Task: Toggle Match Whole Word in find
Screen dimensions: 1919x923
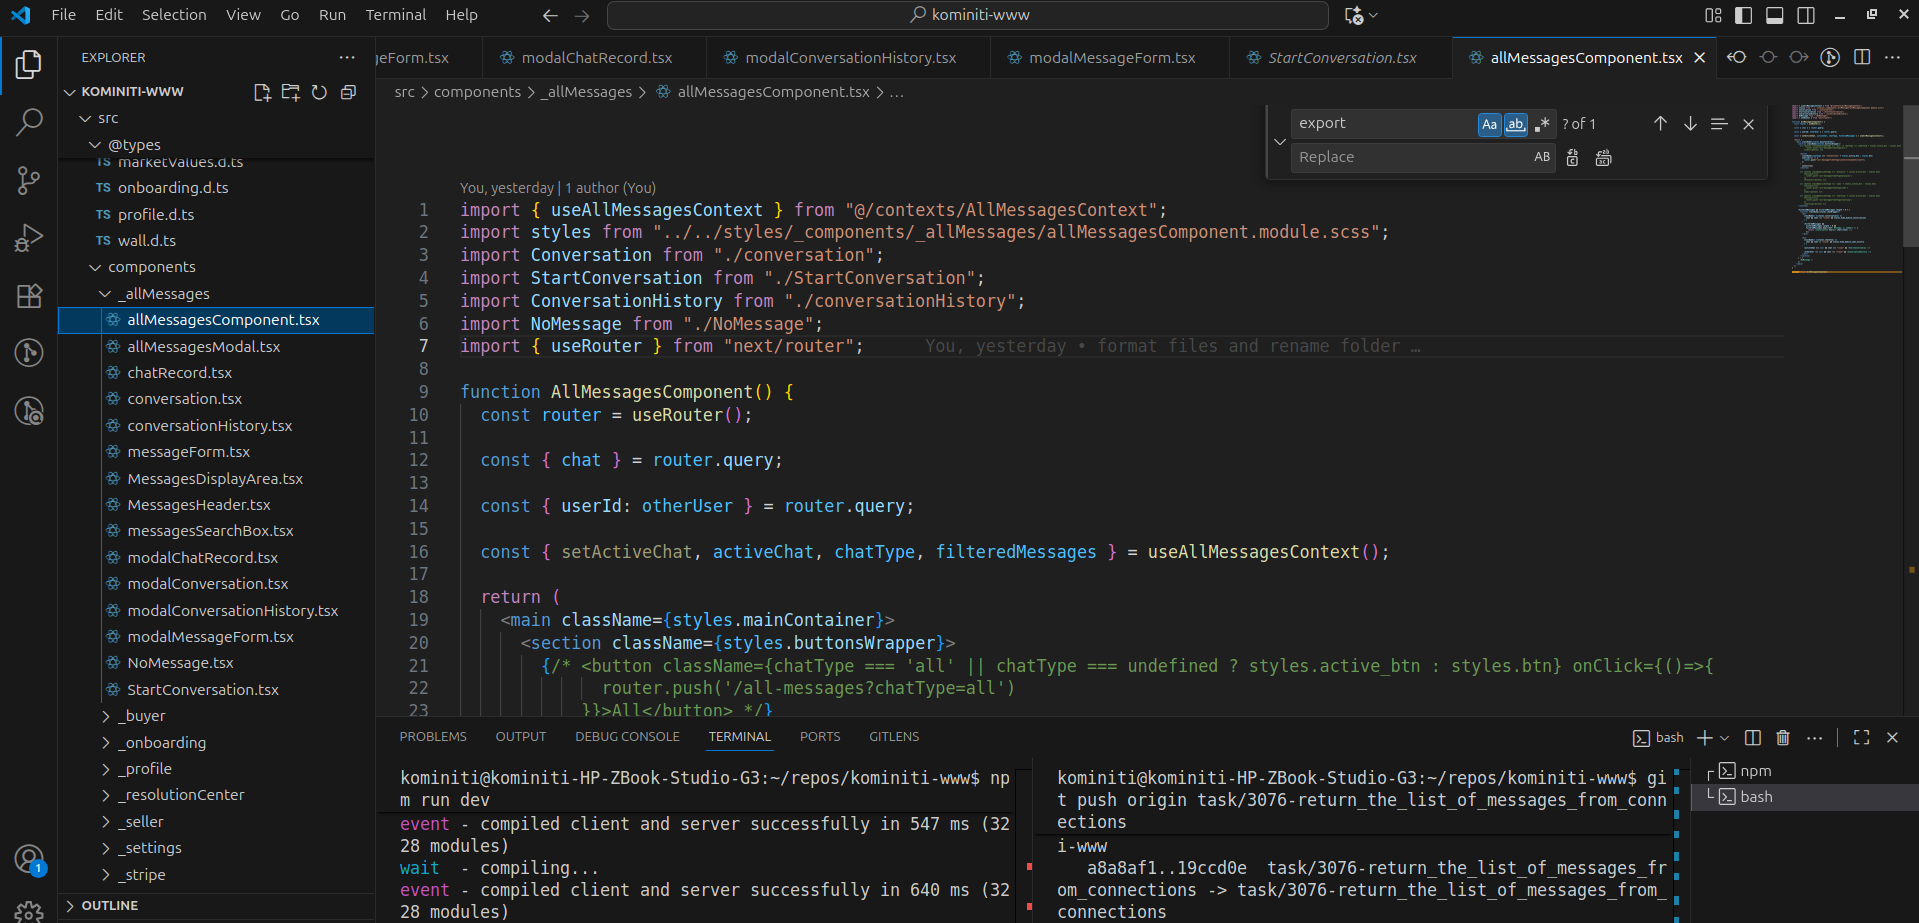Action: point(1516,124)
